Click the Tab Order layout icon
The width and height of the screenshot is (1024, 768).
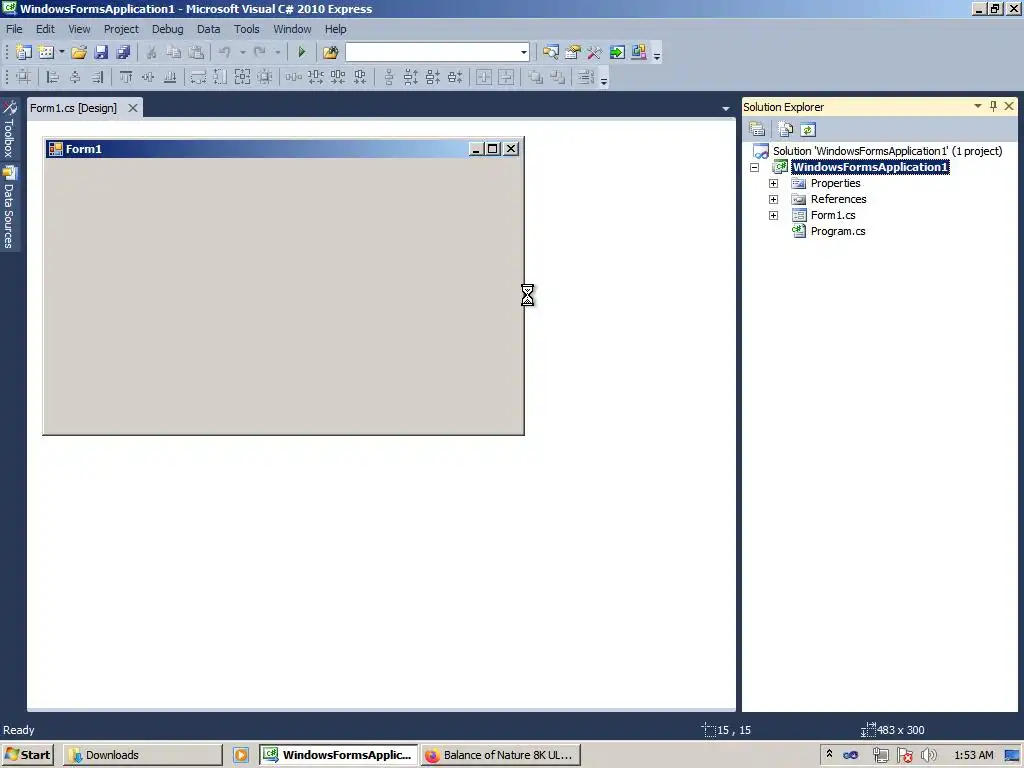pyautogui.click(x=585, y=77)
